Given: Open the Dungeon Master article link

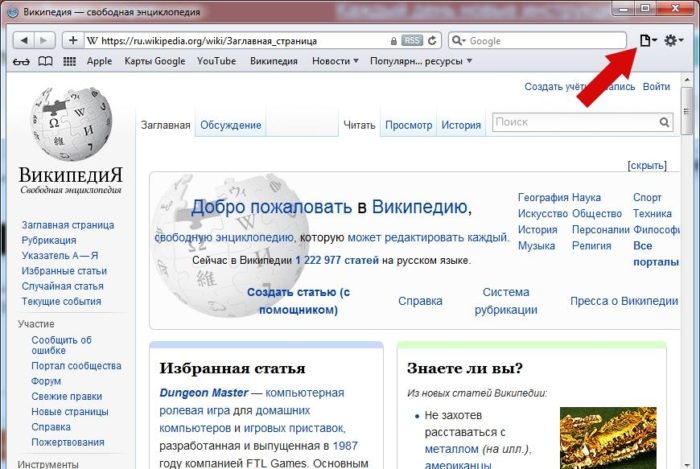Looking at the screenshot, I should coord(204,393).
